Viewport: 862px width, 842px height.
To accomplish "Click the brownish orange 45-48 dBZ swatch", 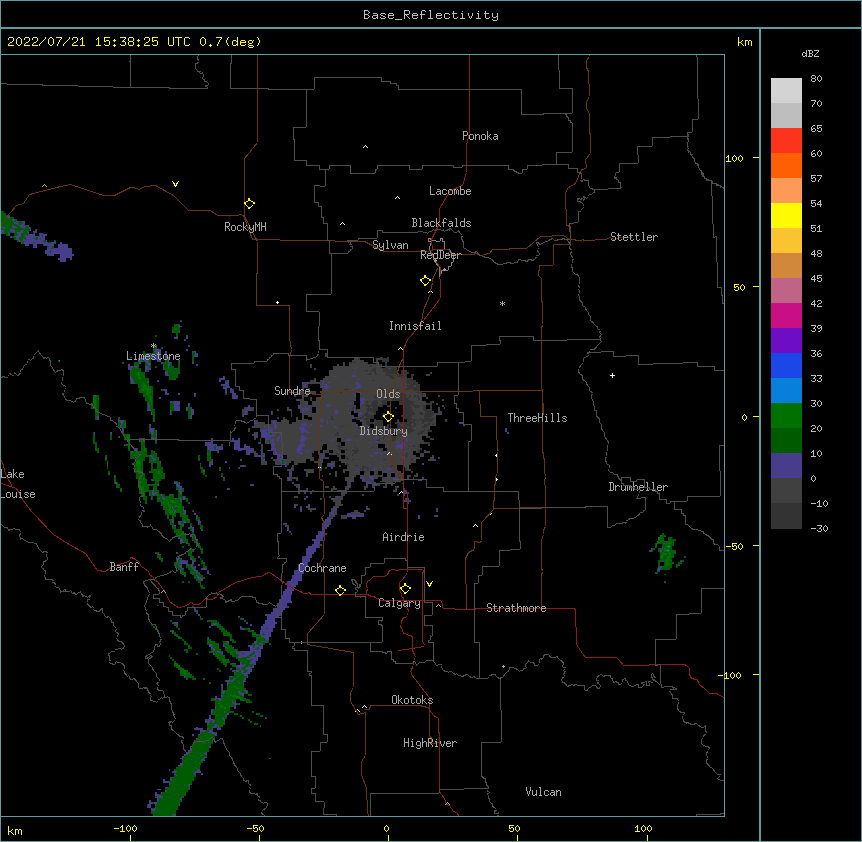I will tap(786, 265).
